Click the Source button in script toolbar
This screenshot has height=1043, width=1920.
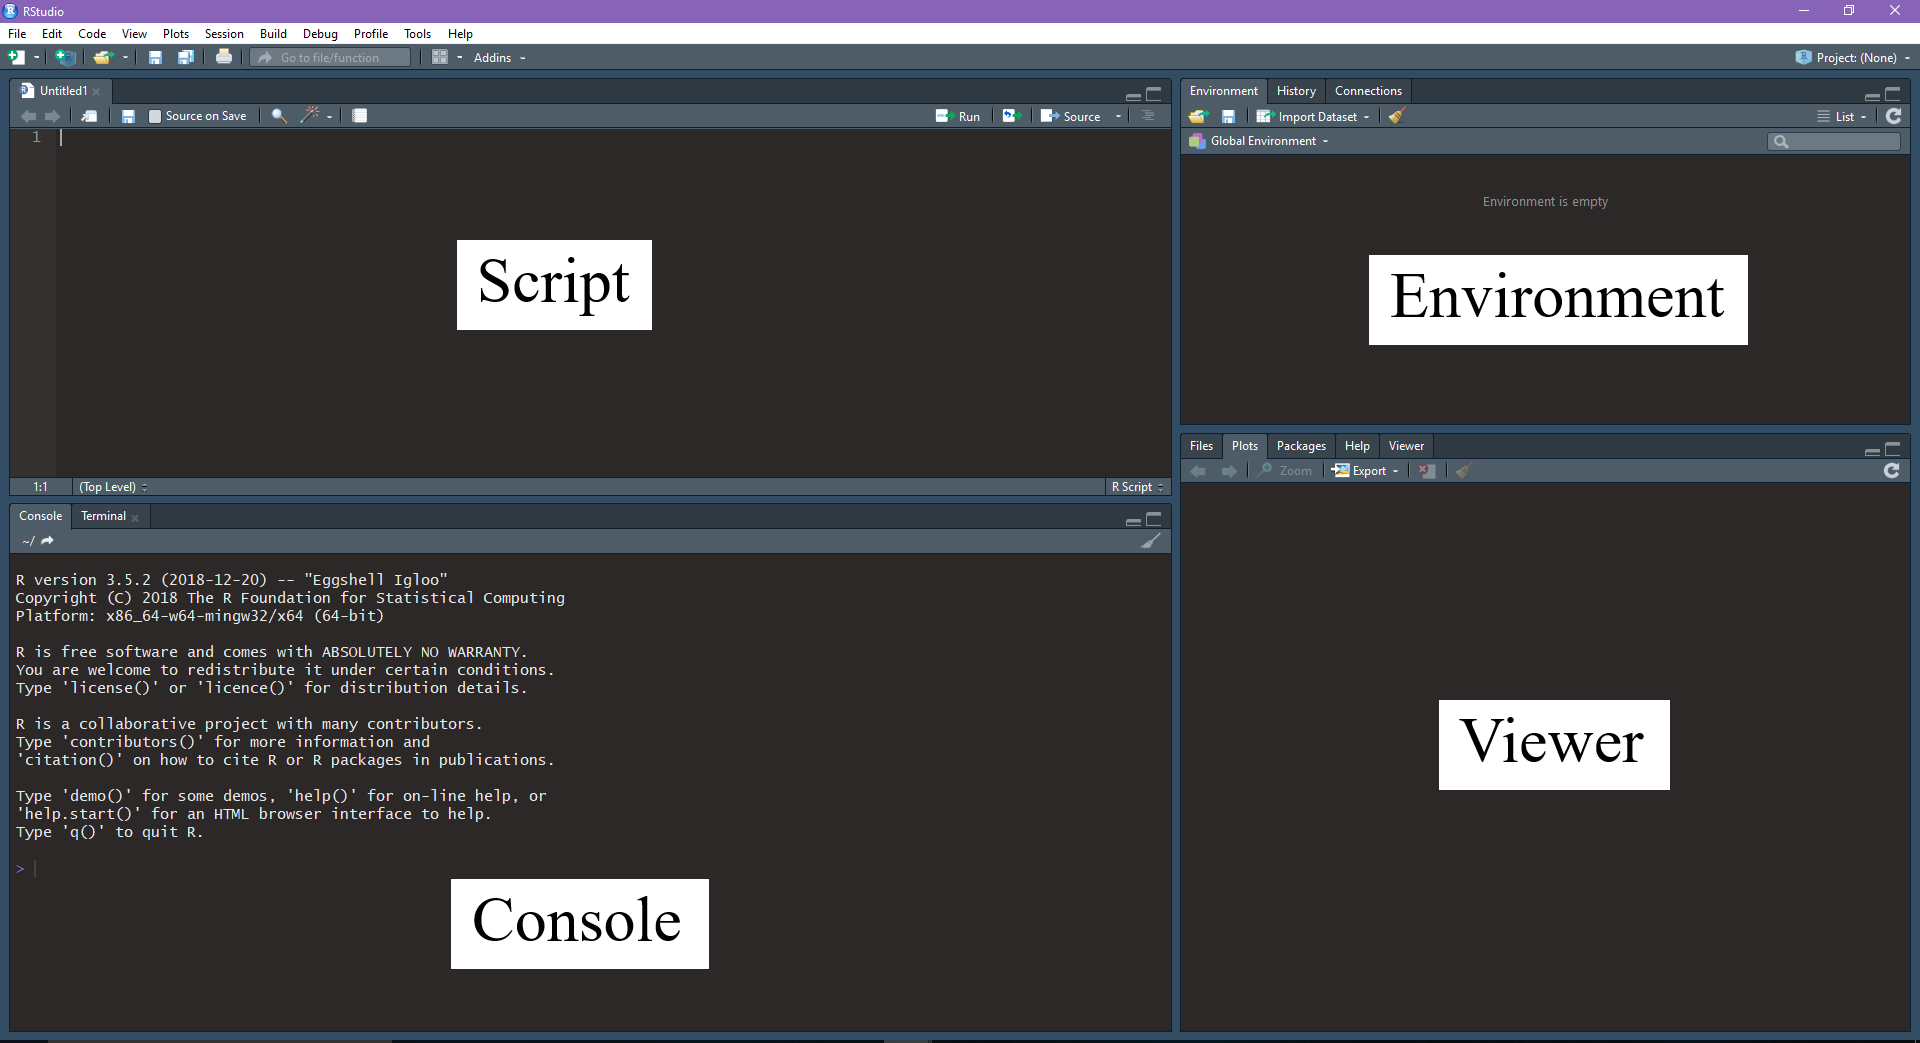point(1071,116)
